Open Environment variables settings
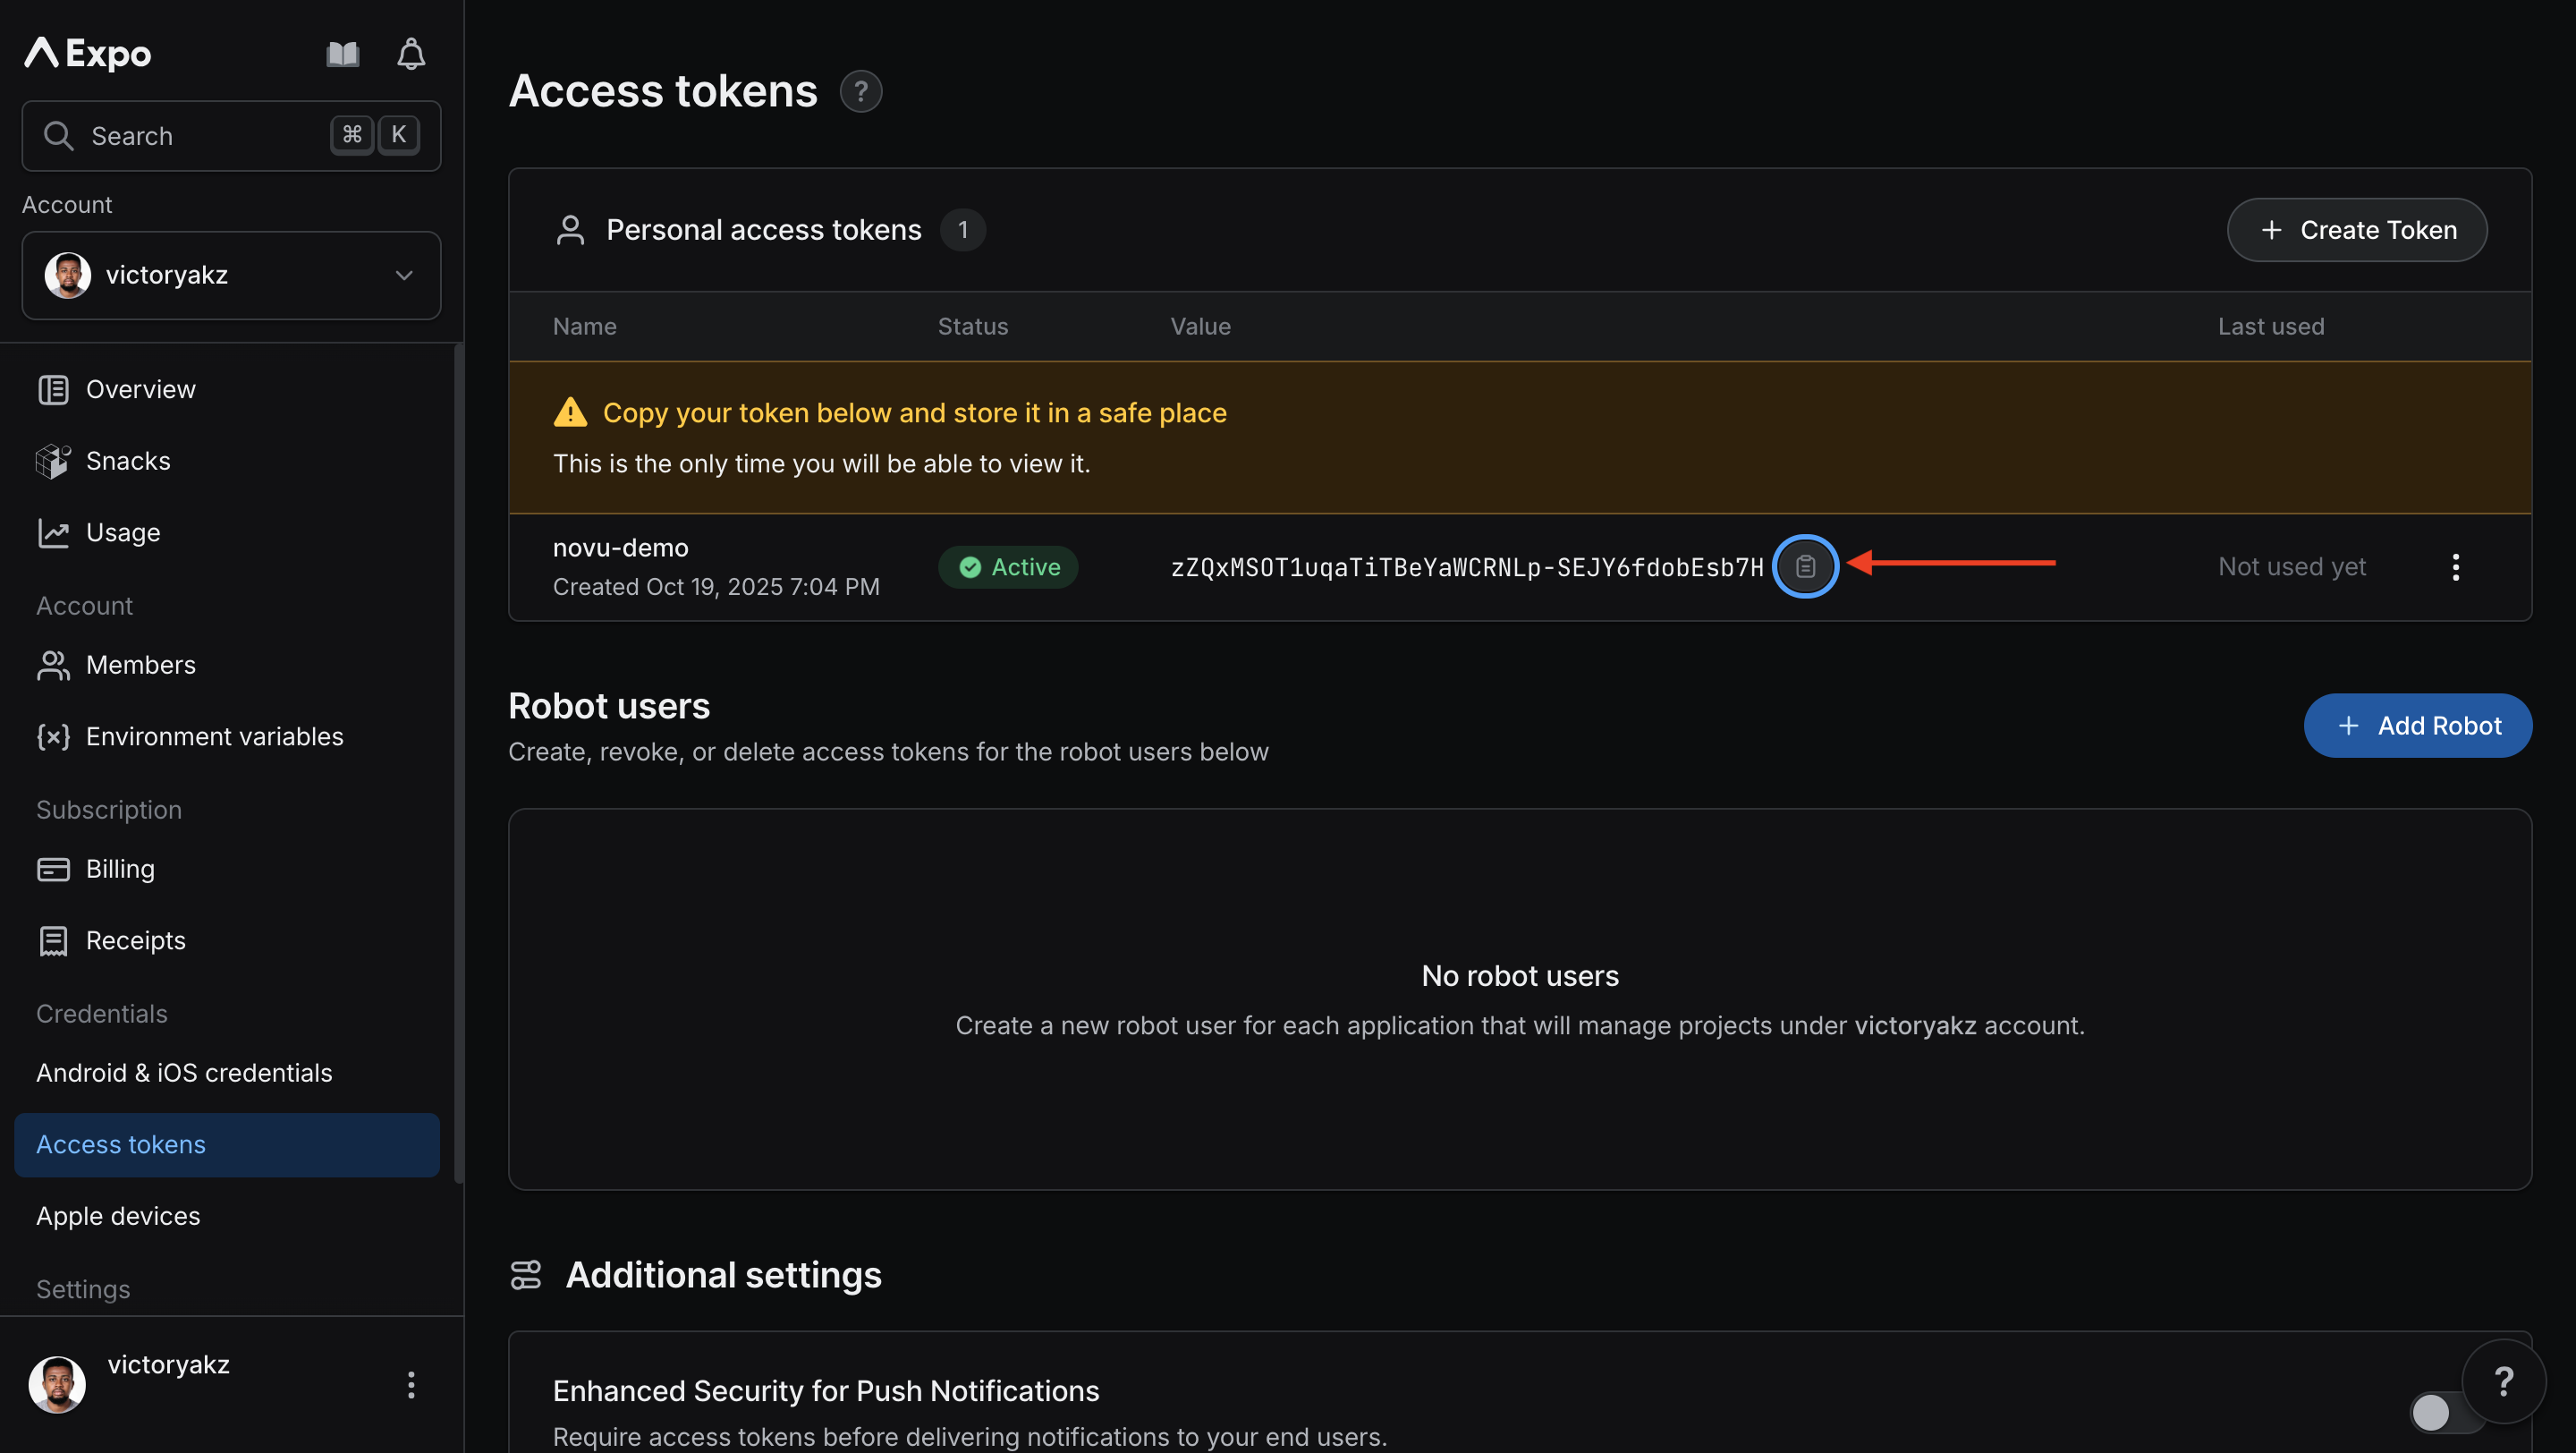The image size is (2576, 1453). 214,737
